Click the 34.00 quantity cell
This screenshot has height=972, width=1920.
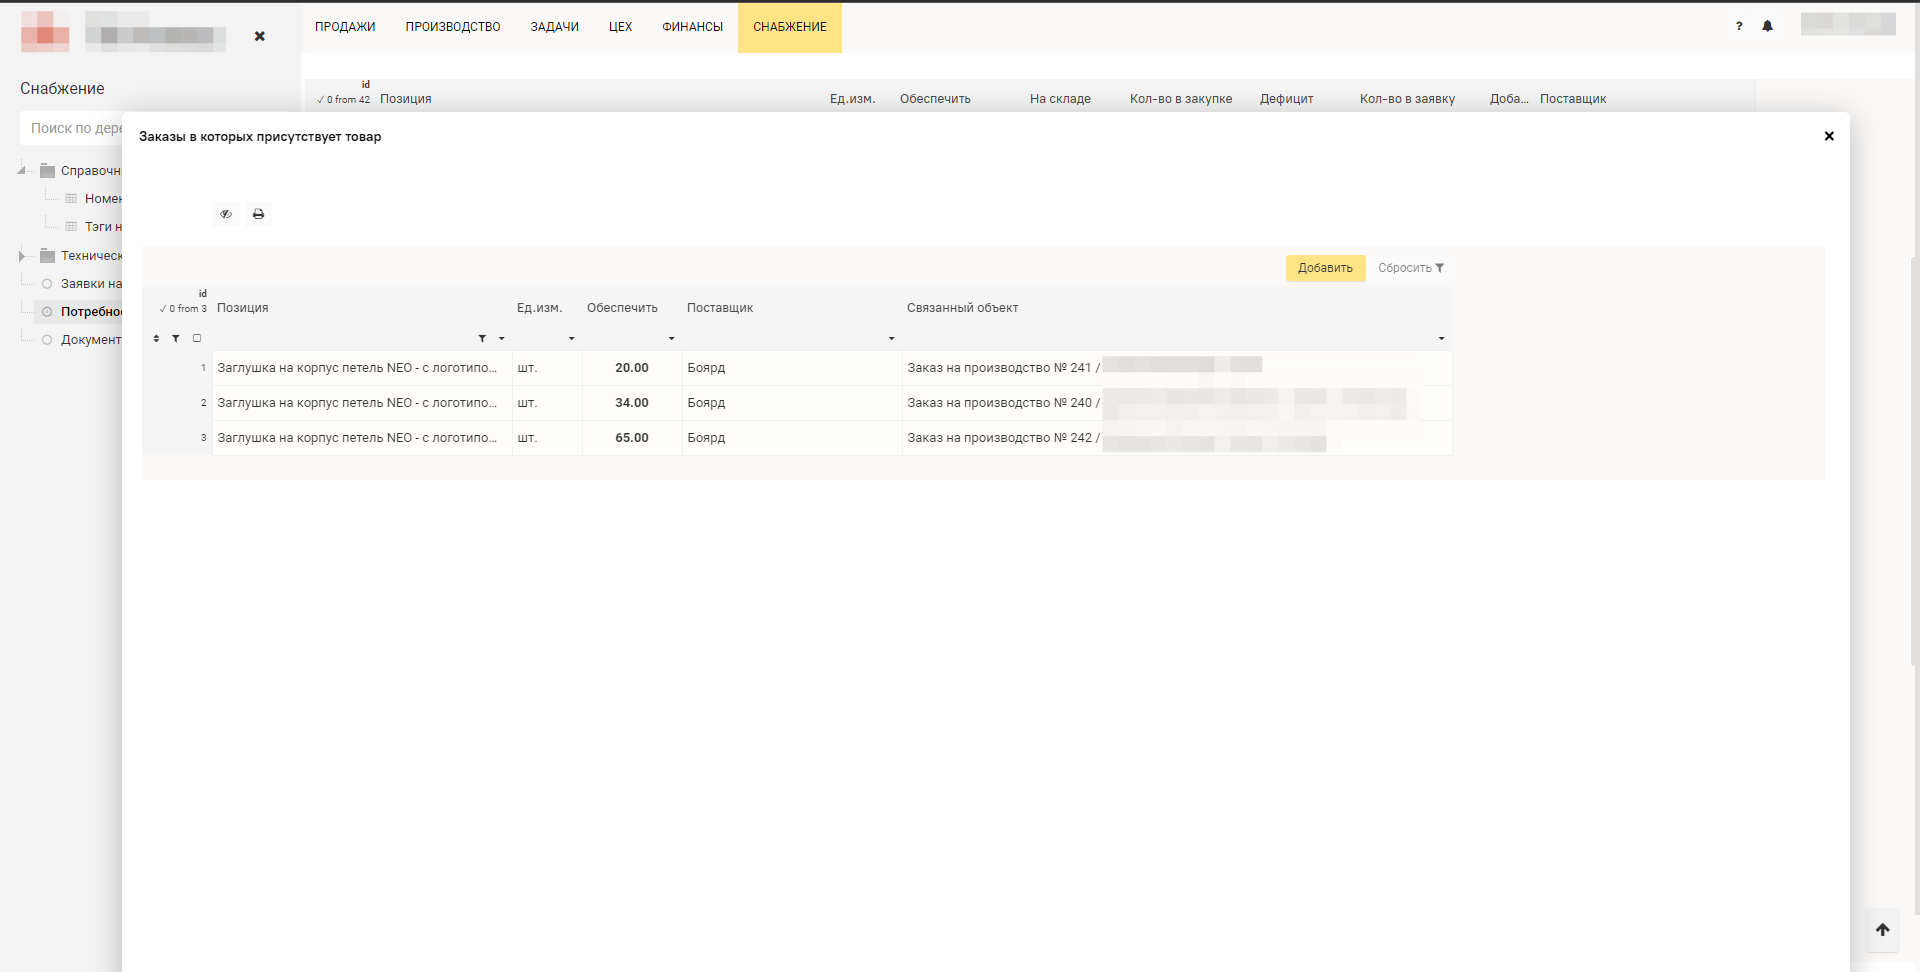tap(632, 403)
